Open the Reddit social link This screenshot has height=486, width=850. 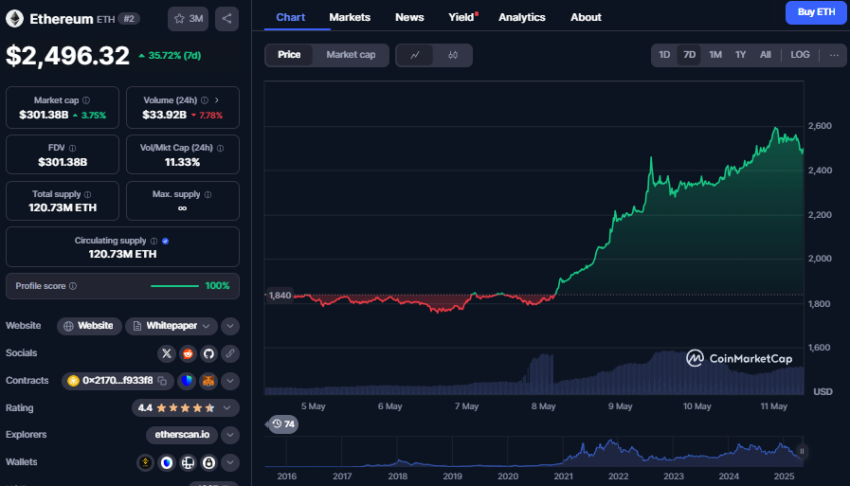point(188,354)
